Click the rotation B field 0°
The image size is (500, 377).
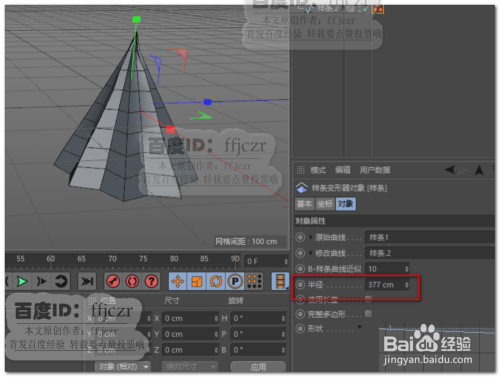(258, 350)
